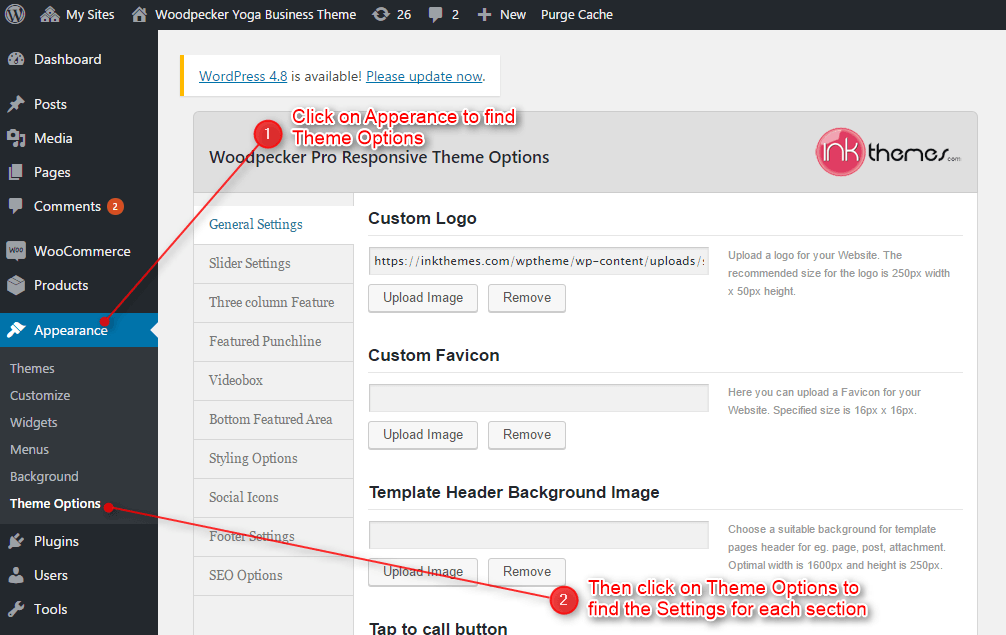Click the Products box icon
1006x635 pixels.
coord(16,285)
